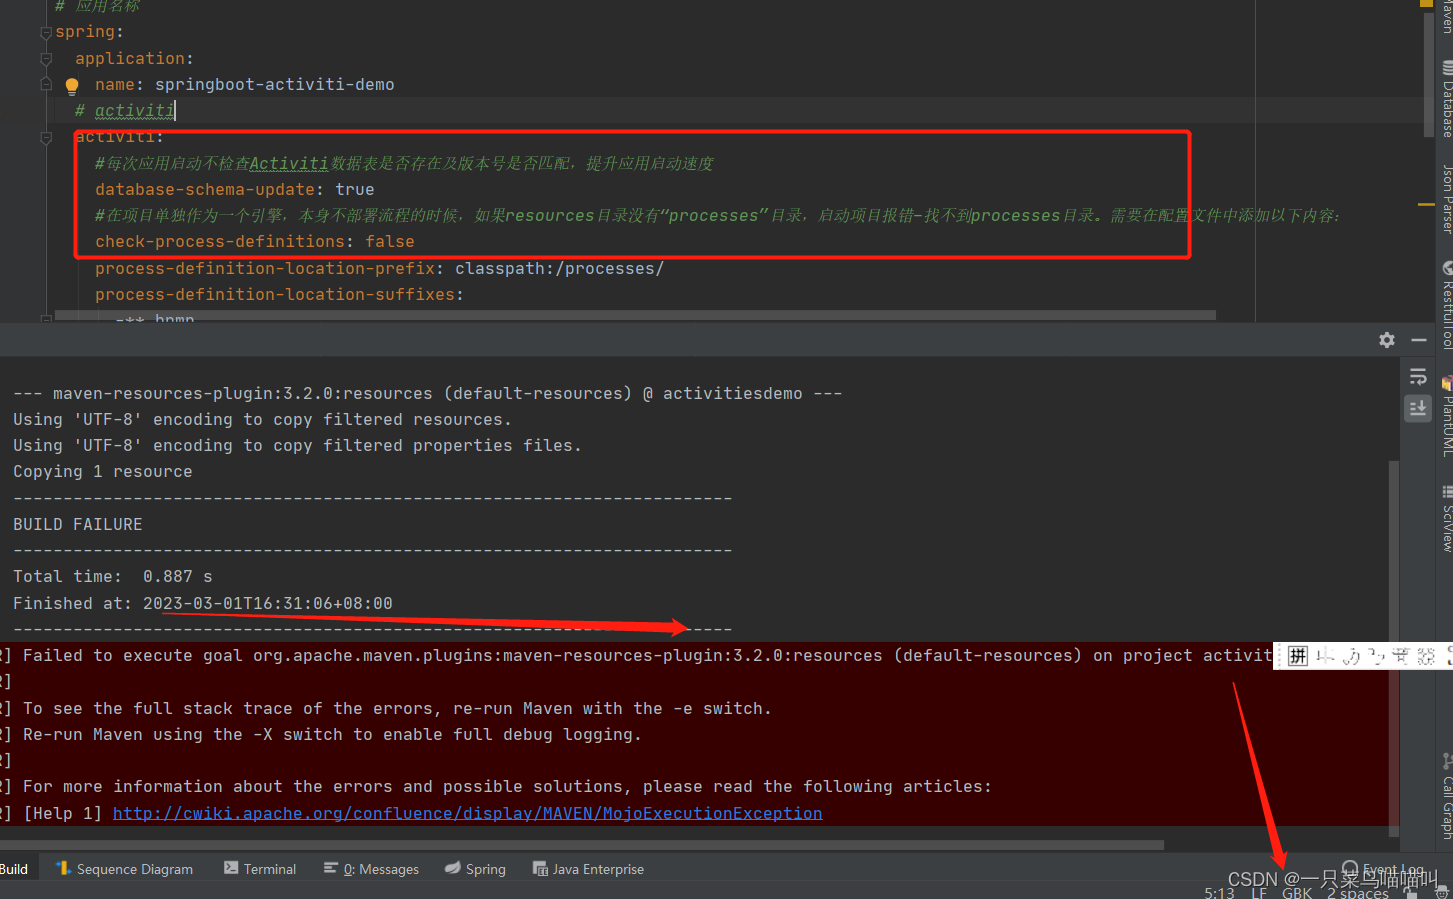Click the build output horizontal scrollbar
Screen dimensions: 1453x899
(x=582, y=845)
